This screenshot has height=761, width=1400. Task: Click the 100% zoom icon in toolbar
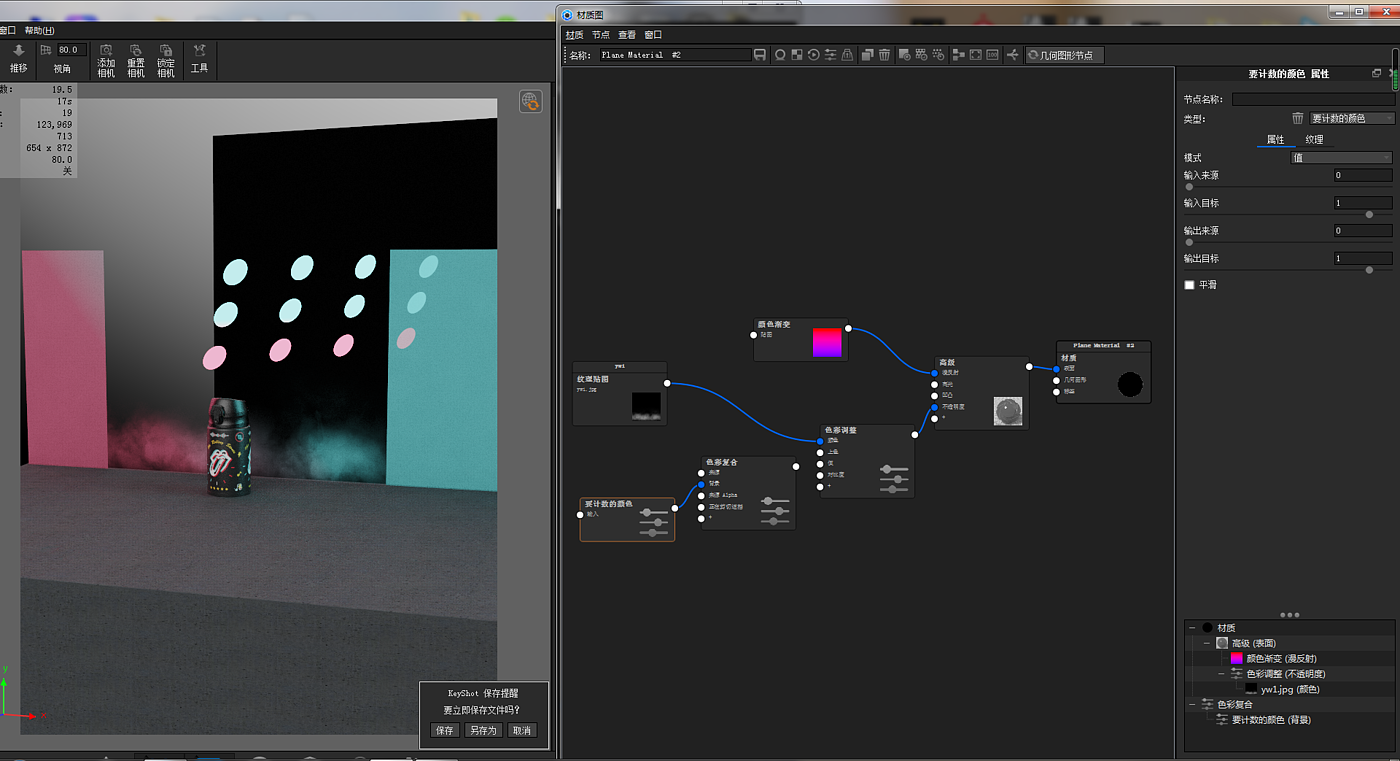992,55
